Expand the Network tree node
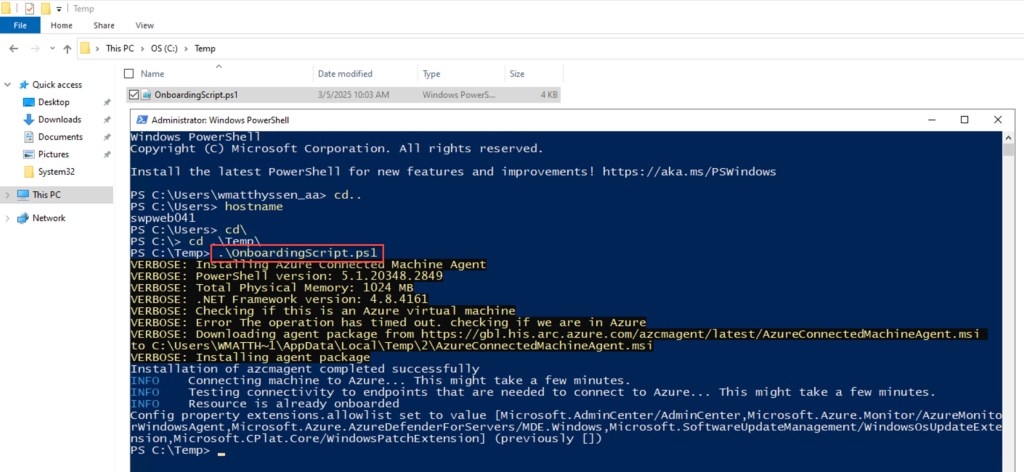 [x=8, y=218]
